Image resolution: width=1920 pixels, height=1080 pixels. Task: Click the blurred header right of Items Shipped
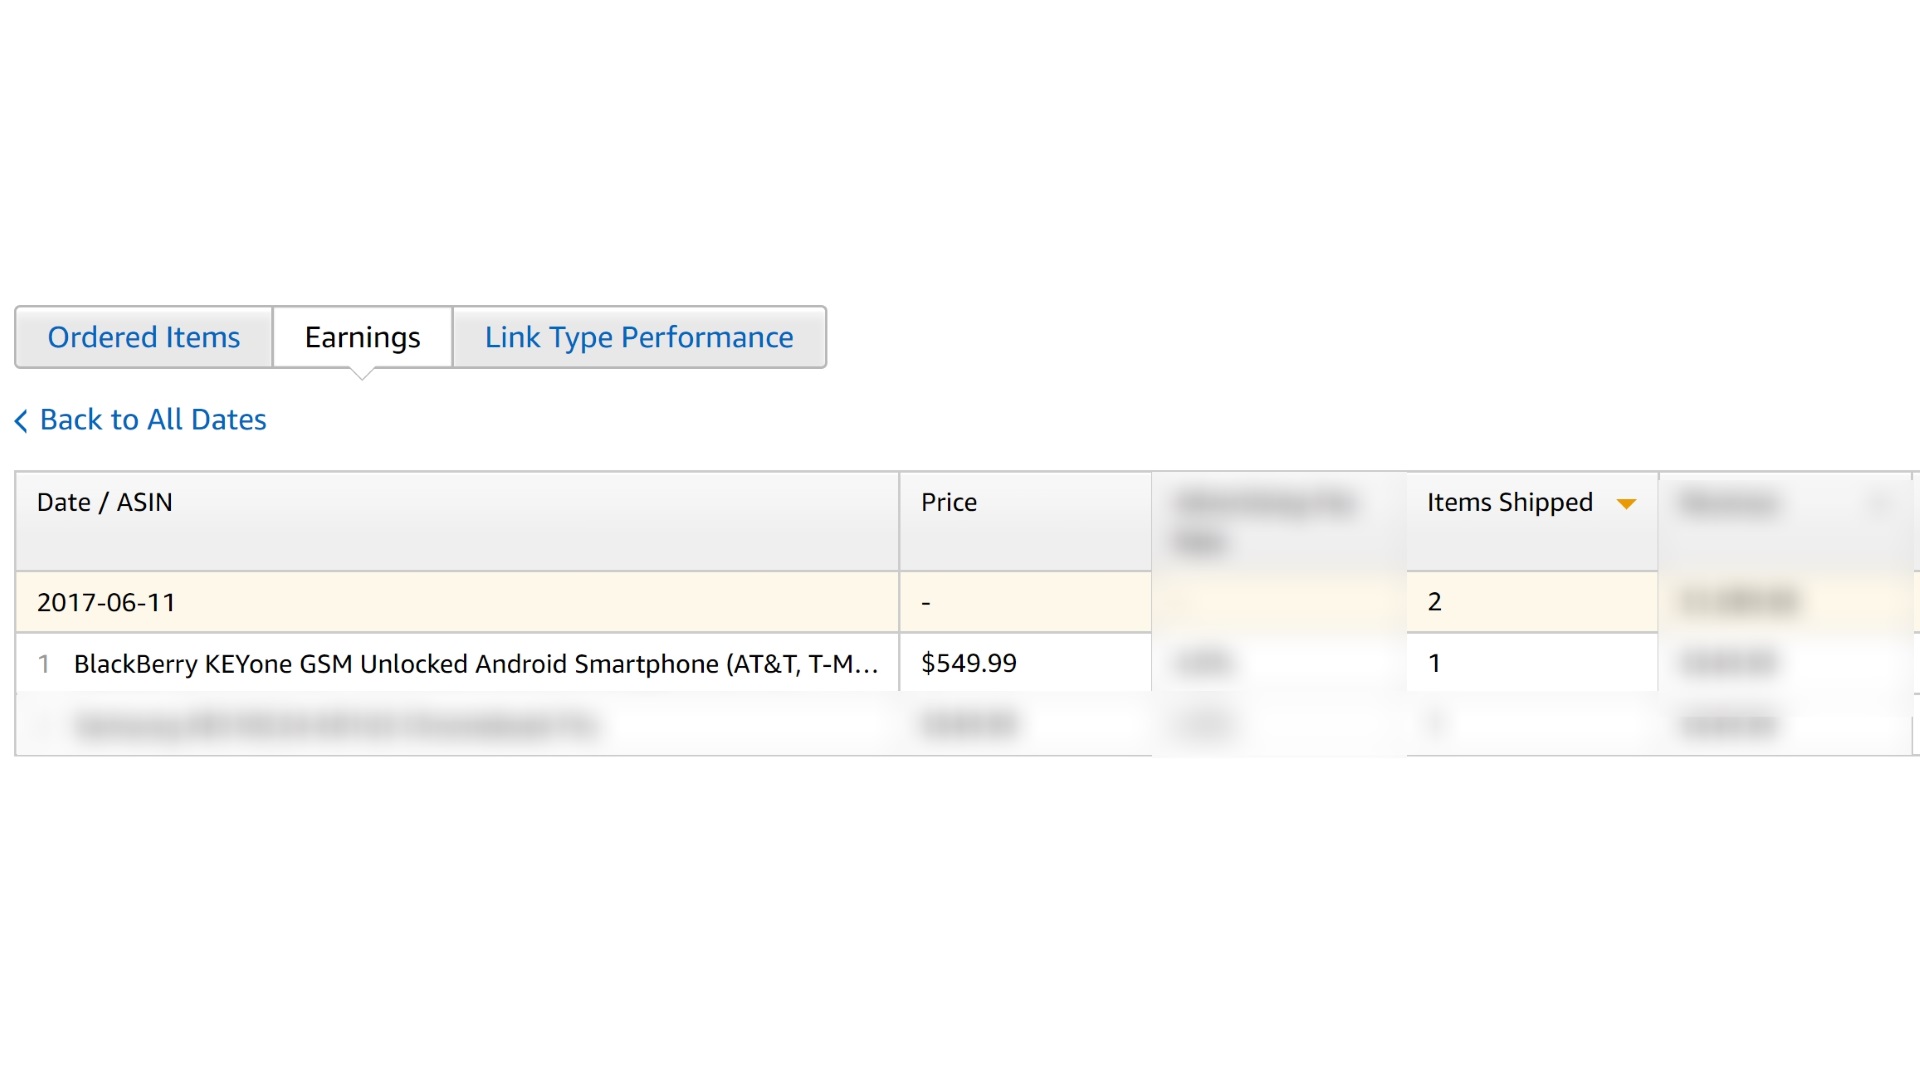[x=1730, y=503]
